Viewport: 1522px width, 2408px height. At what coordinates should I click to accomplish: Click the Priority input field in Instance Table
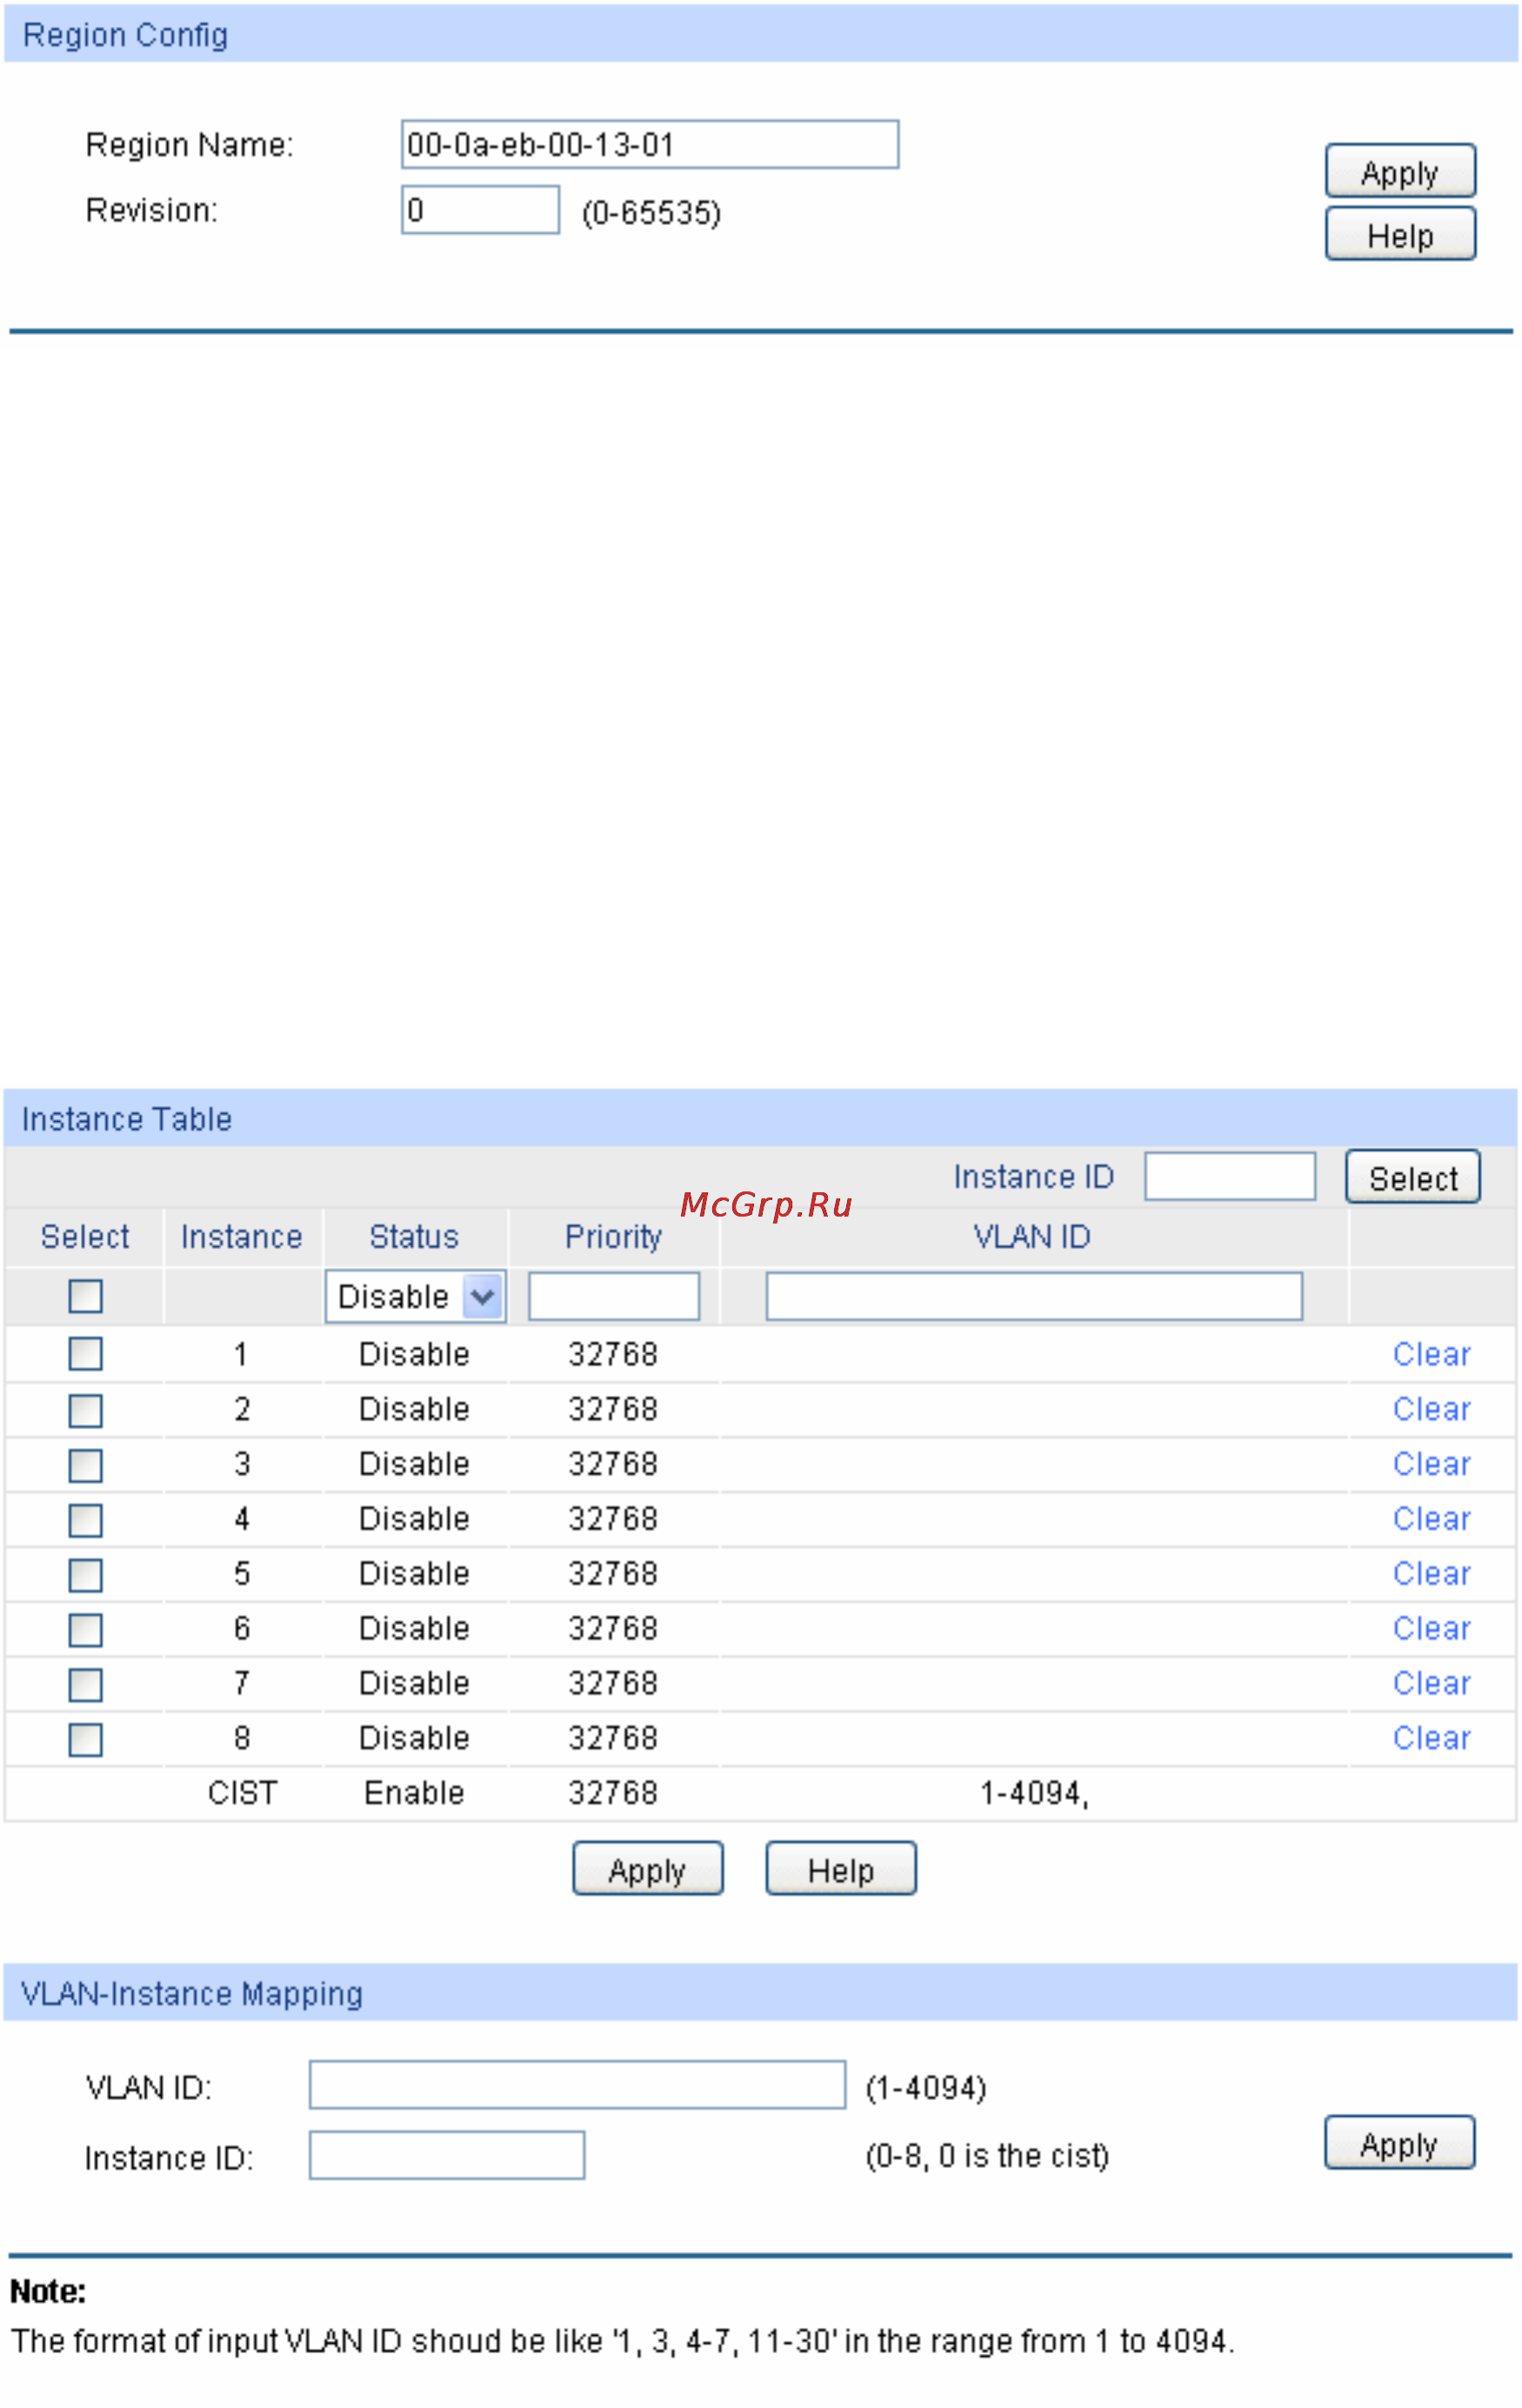[x=614, y=1297]
